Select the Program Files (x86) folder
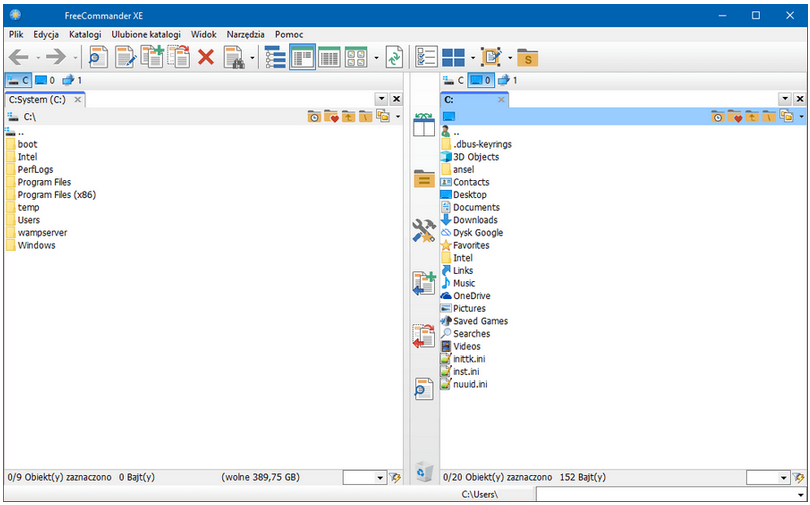This screenshot has width=810, height=505. pos(51,195)
